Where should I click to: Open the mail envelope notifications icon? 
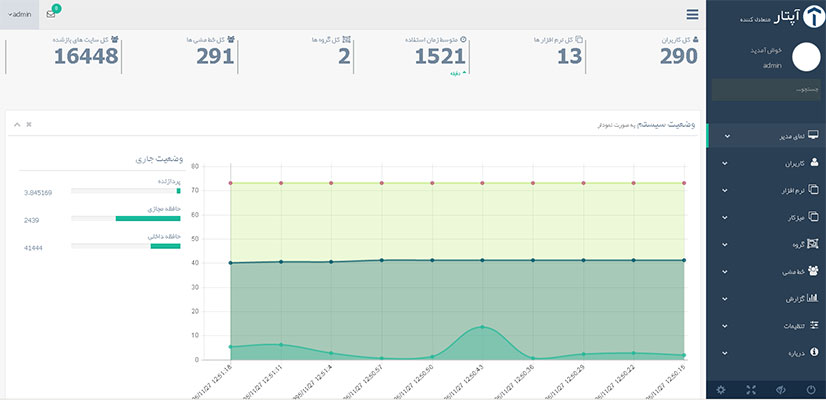(x=51, y=14)
